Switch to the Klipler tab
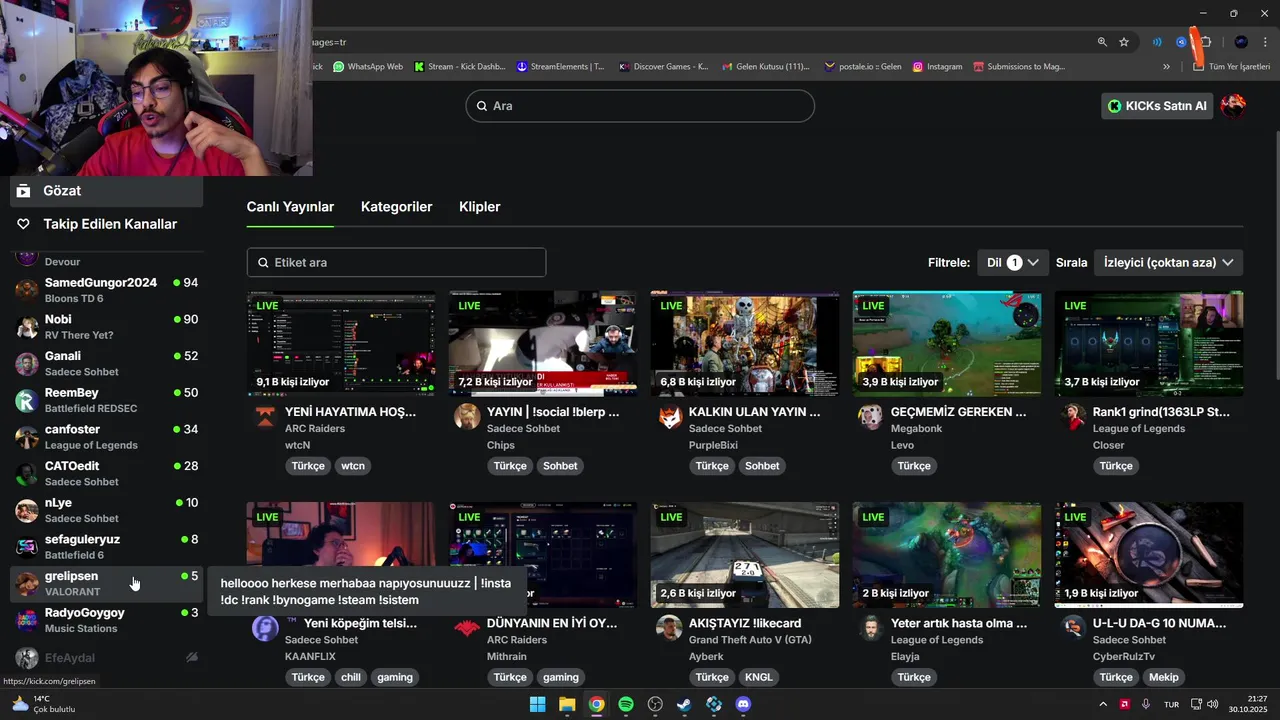1280x720 pixels. pyautogui.click(x=479, y=207)
